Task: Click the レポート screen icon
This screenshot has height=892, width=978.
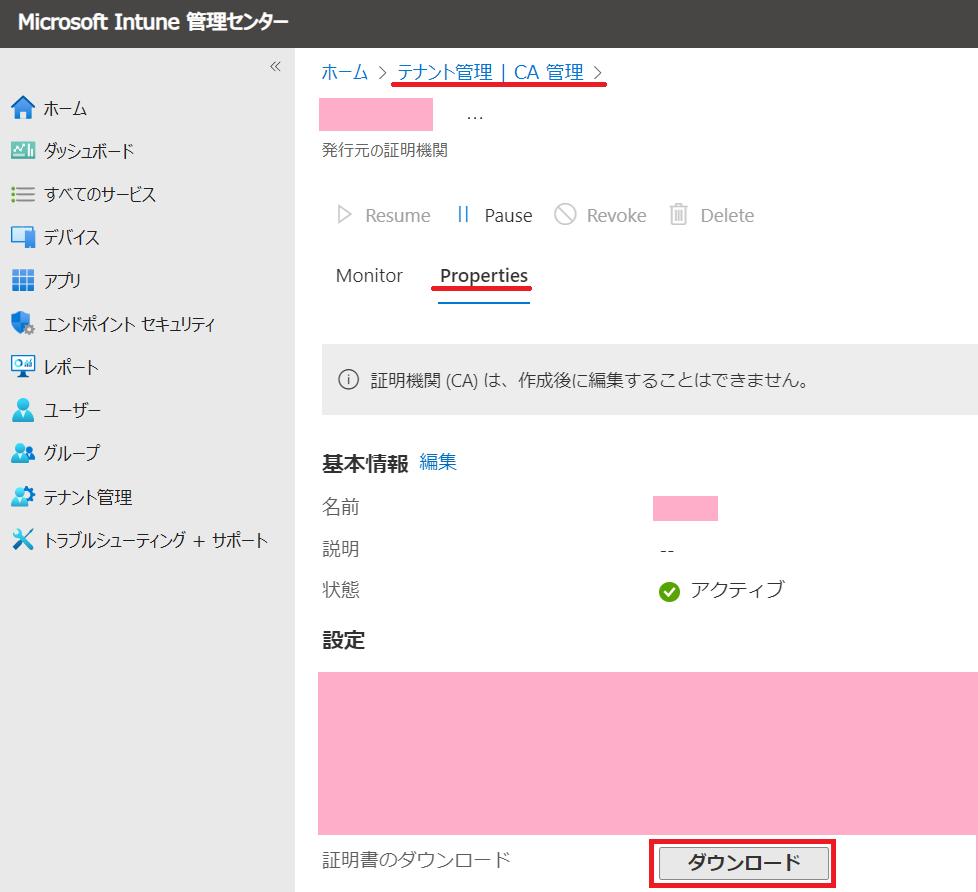Action: point(23,366)
